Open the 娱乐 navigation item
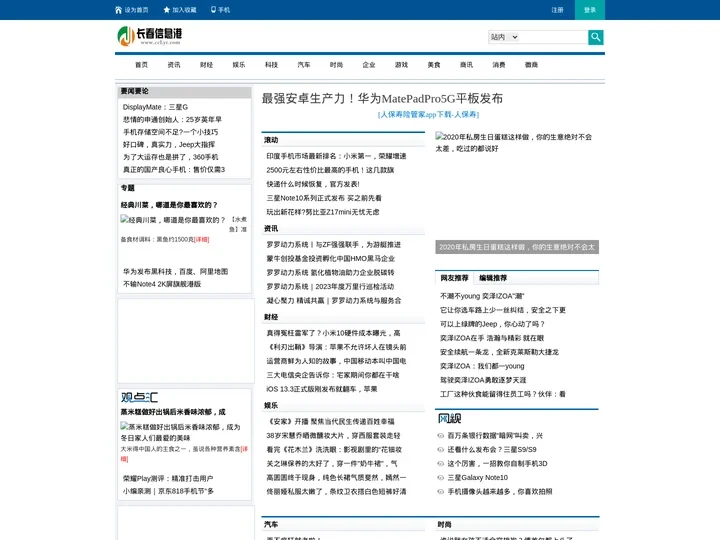Image resolution: width=720 pixels, height=540 pixels. [239, 65]
